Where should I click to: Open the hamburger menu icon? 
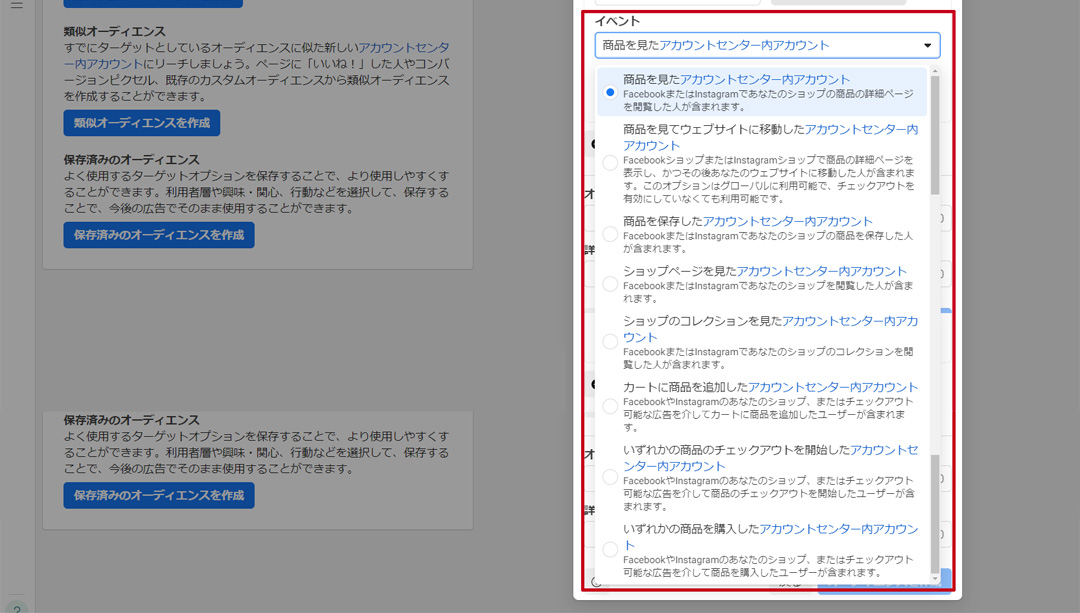click(x=16, y=5)
